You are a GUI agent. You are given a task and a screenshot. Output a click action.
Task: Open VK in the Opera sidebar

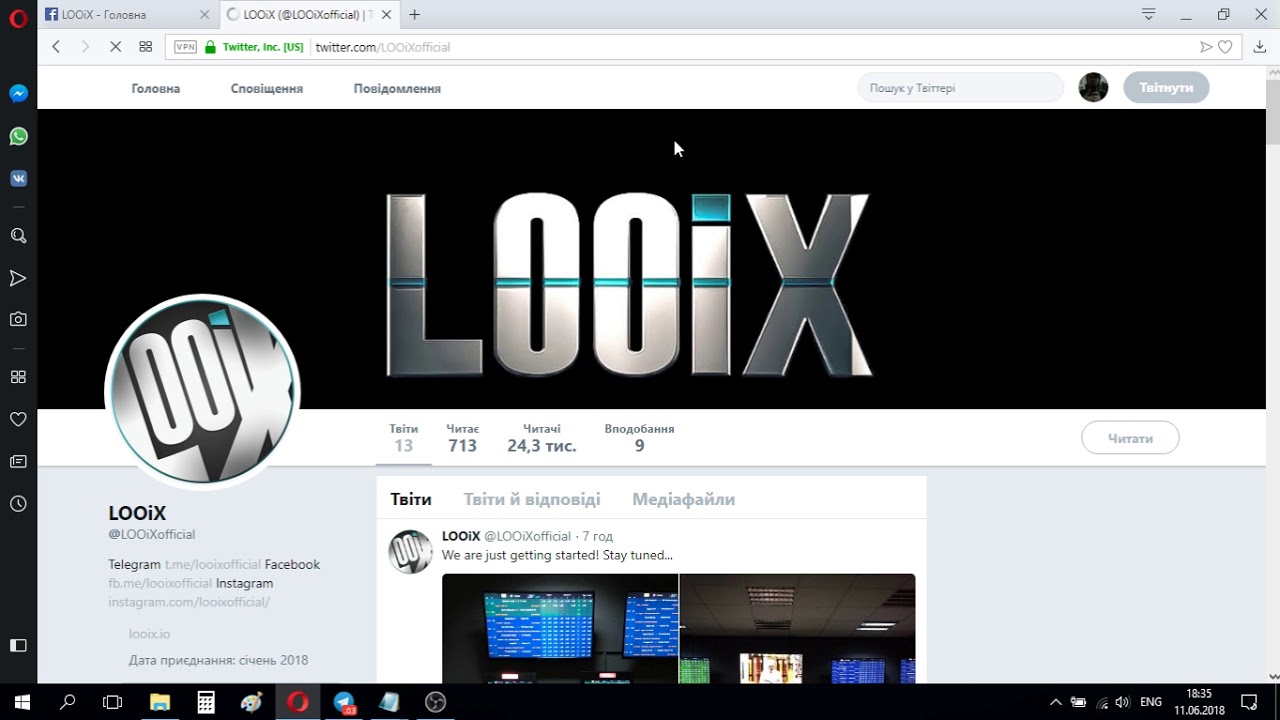point(18,178)
